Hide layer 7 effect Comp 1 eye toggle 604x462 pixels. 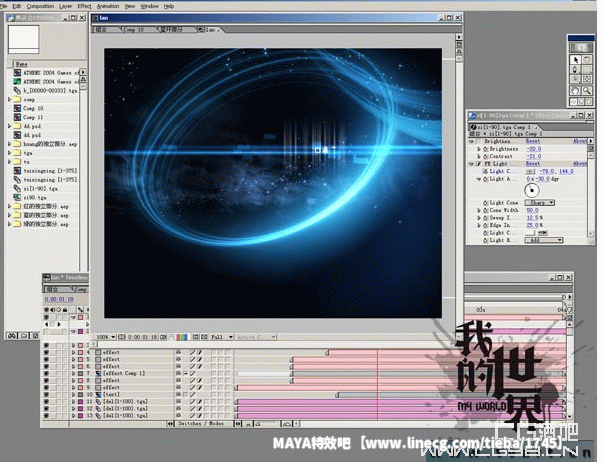[x=46, y=373]
